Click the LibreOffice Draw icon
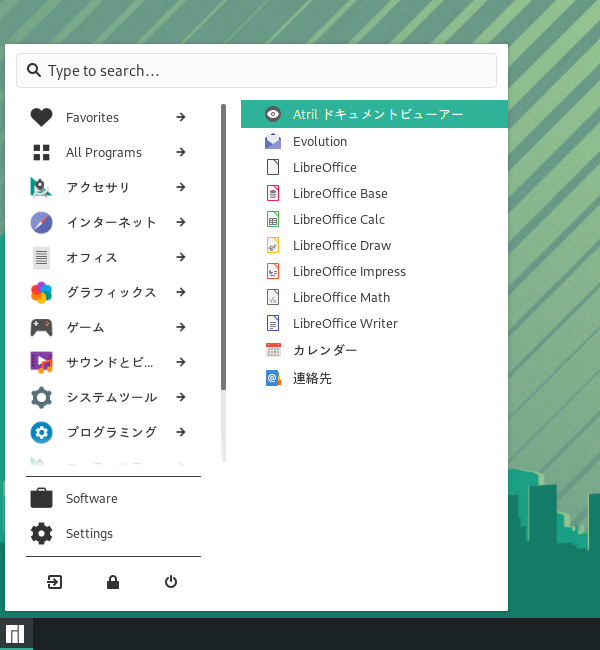This screenshot has width=600, height=650. point(273,245)
